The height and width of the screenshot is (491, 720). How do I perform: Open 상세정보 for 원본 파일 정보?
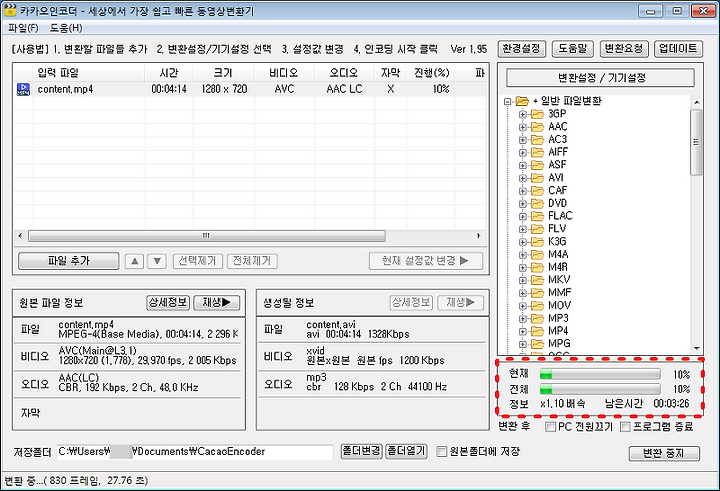click(x=168, y=302)
